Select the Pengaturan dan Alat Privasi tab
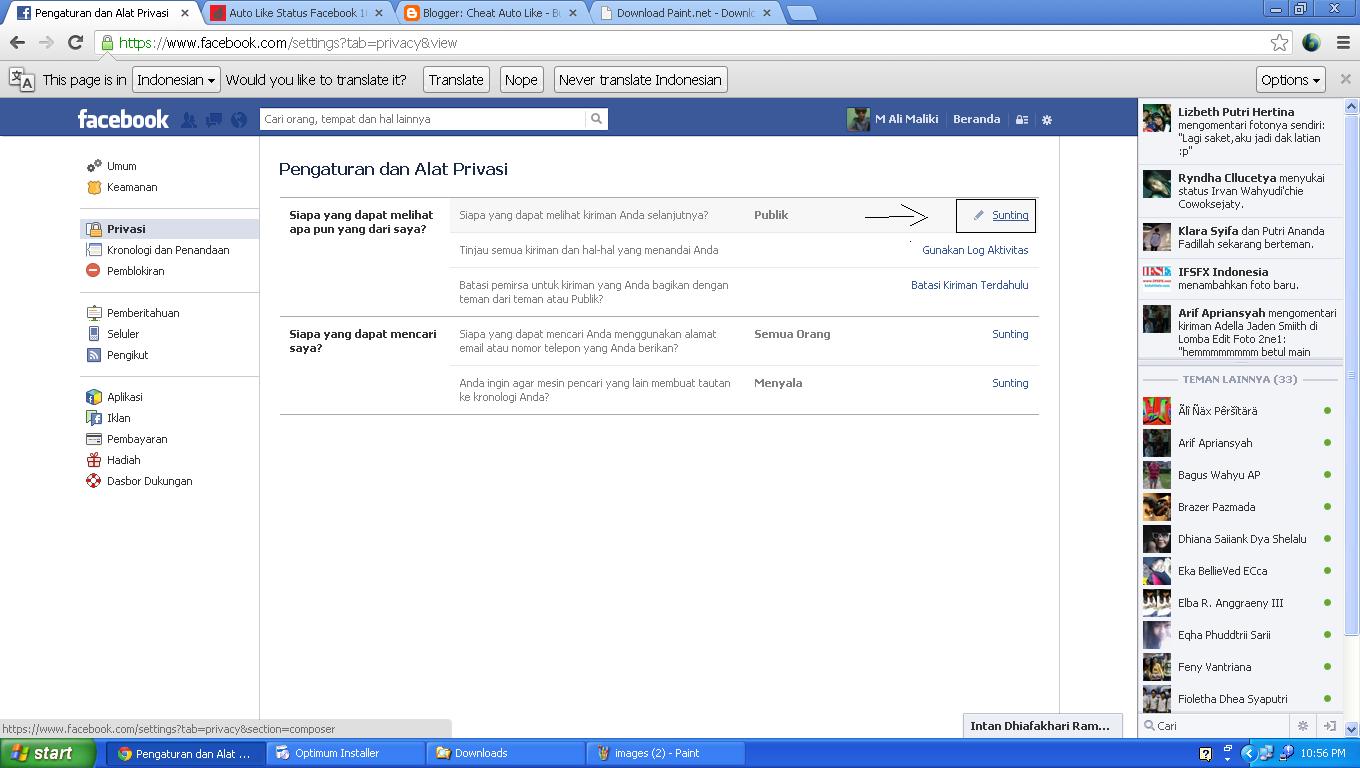 click(x=100, y=13)
